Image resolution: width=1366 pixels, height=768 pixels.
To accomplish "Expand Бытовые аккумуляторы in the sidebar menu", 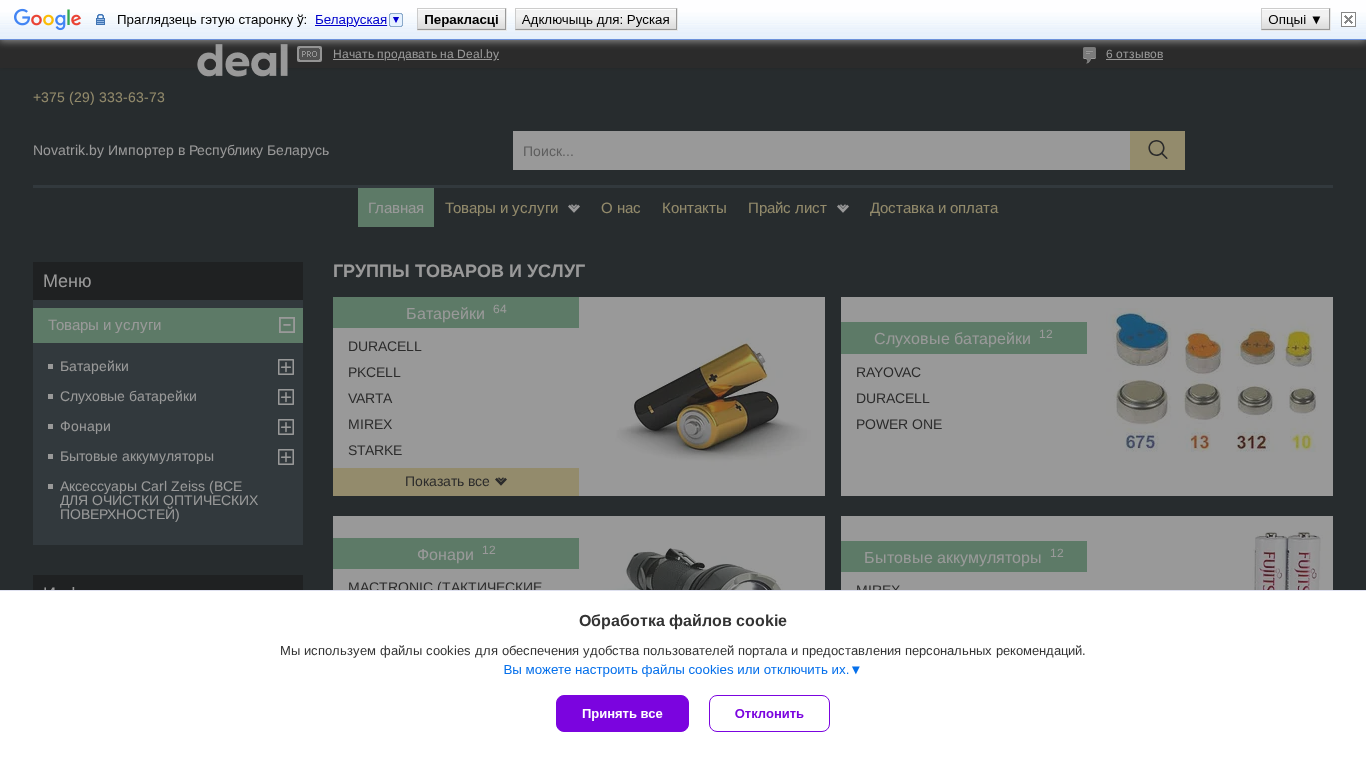I will (286, 457).
